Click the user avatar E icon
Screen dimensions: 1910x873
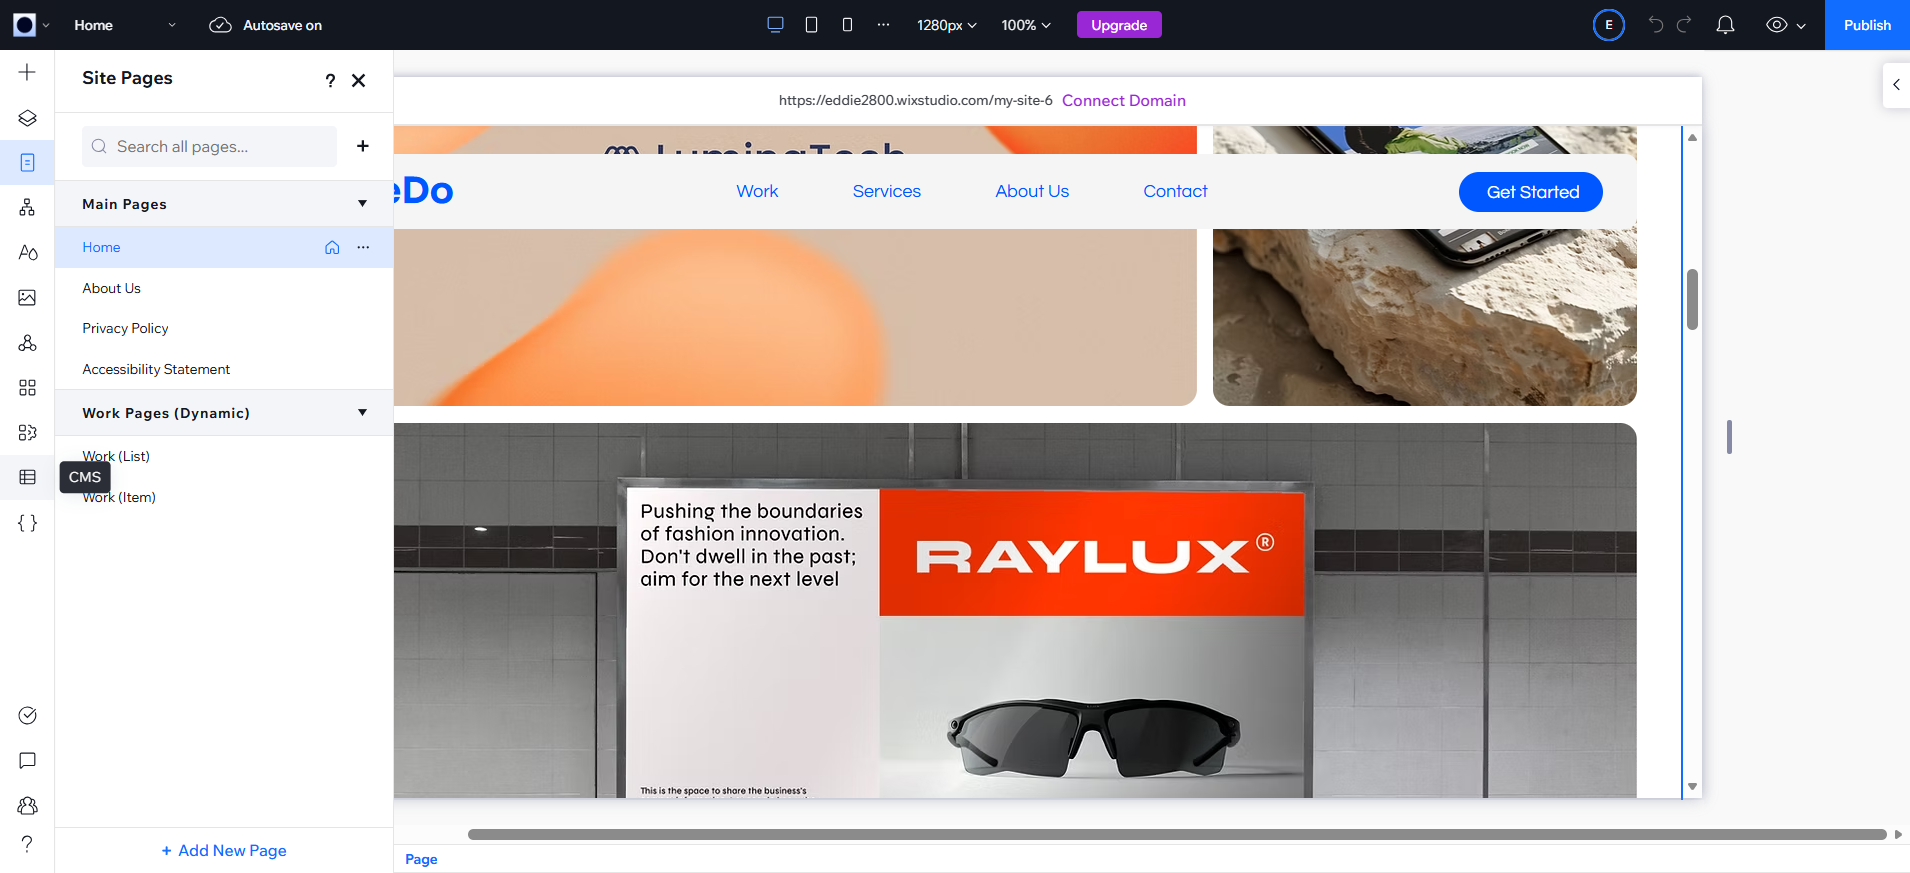coord(1609,25)
